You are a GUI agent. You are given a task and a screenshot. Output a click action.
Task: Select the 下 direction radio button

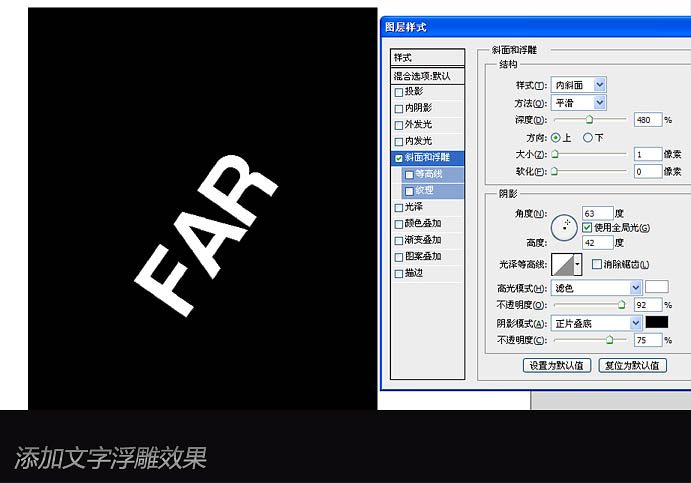pos(588,137)
